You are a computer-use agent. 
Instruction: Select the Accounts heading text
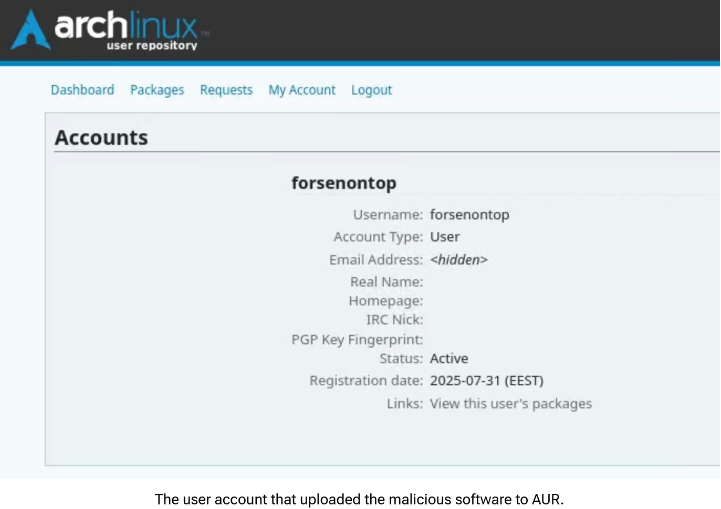click(101, 137)
